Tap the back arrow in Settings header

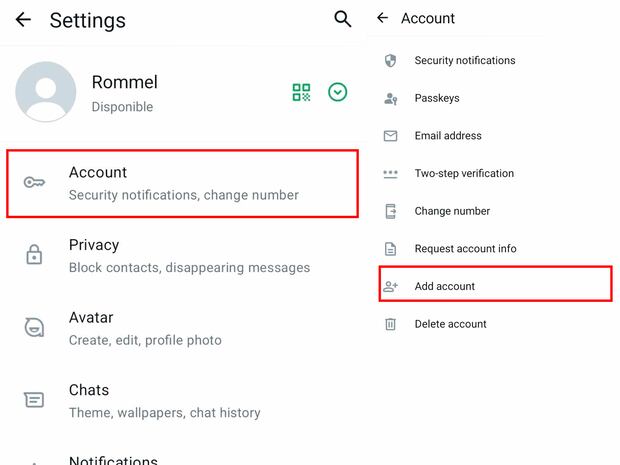[23, 20]
